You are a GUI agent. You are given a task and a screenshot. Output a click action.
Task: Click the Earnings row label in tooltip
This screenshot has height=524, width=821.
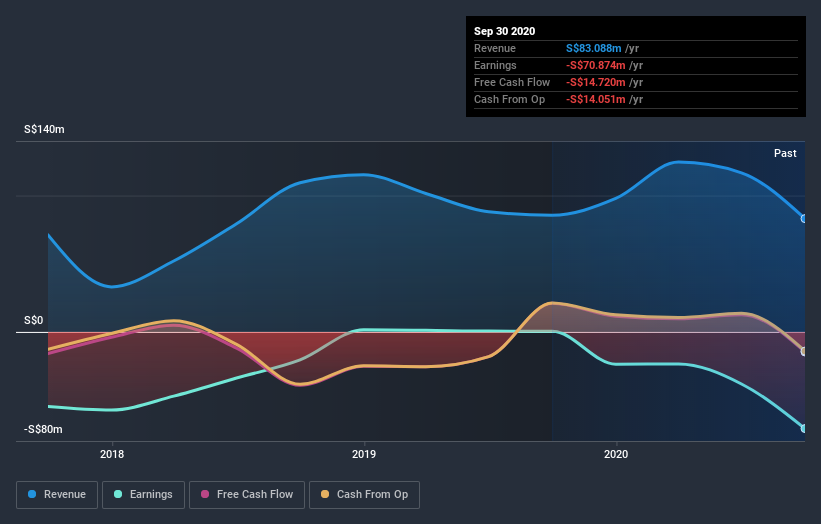click(x=495, y=65)
